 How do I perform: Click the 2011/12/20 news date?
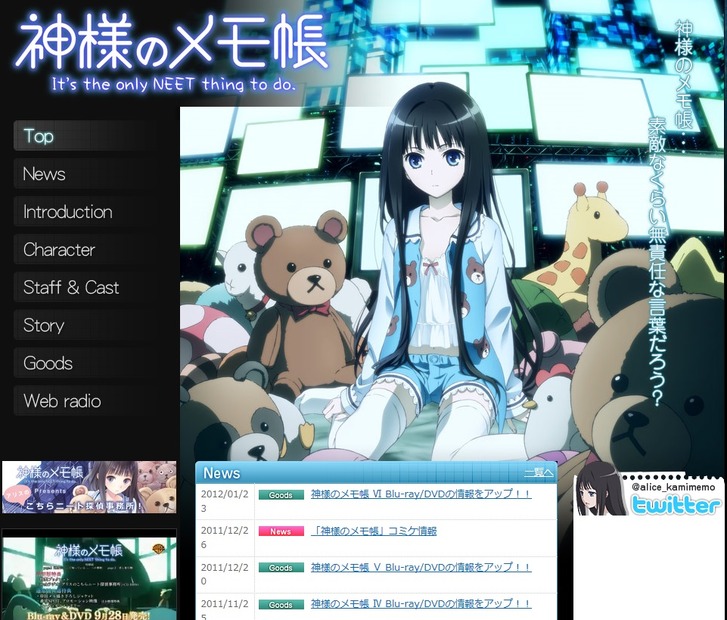point(225,574)
